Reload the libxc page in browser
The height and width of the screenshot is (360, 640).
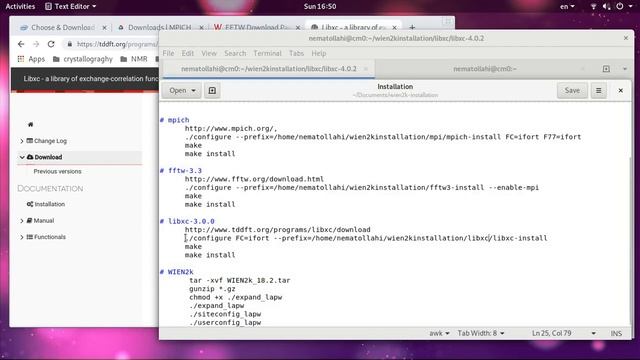pyautogui.click(x=51, y=44)
